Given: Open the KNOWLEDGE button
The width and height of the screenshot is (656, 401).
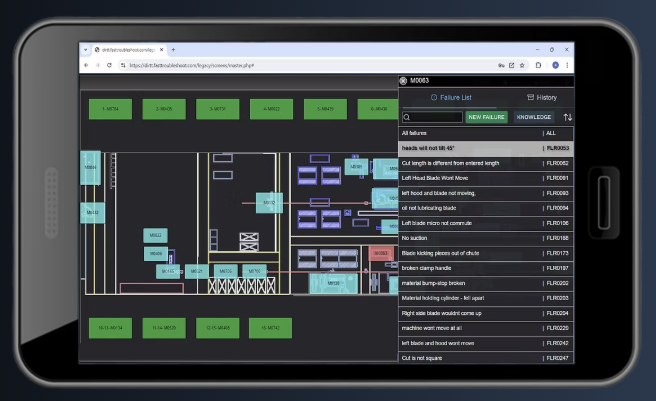Looking at the screenshot, I should tap(534, 117).
